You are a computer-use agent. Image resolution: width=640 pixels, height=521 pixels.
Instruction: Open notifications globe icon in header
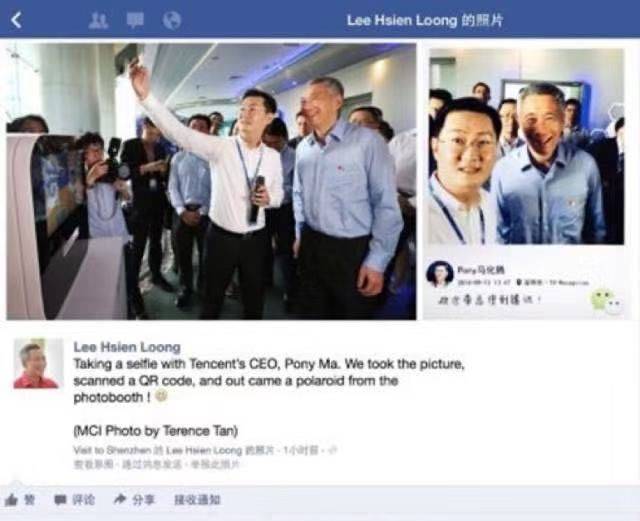171,20
